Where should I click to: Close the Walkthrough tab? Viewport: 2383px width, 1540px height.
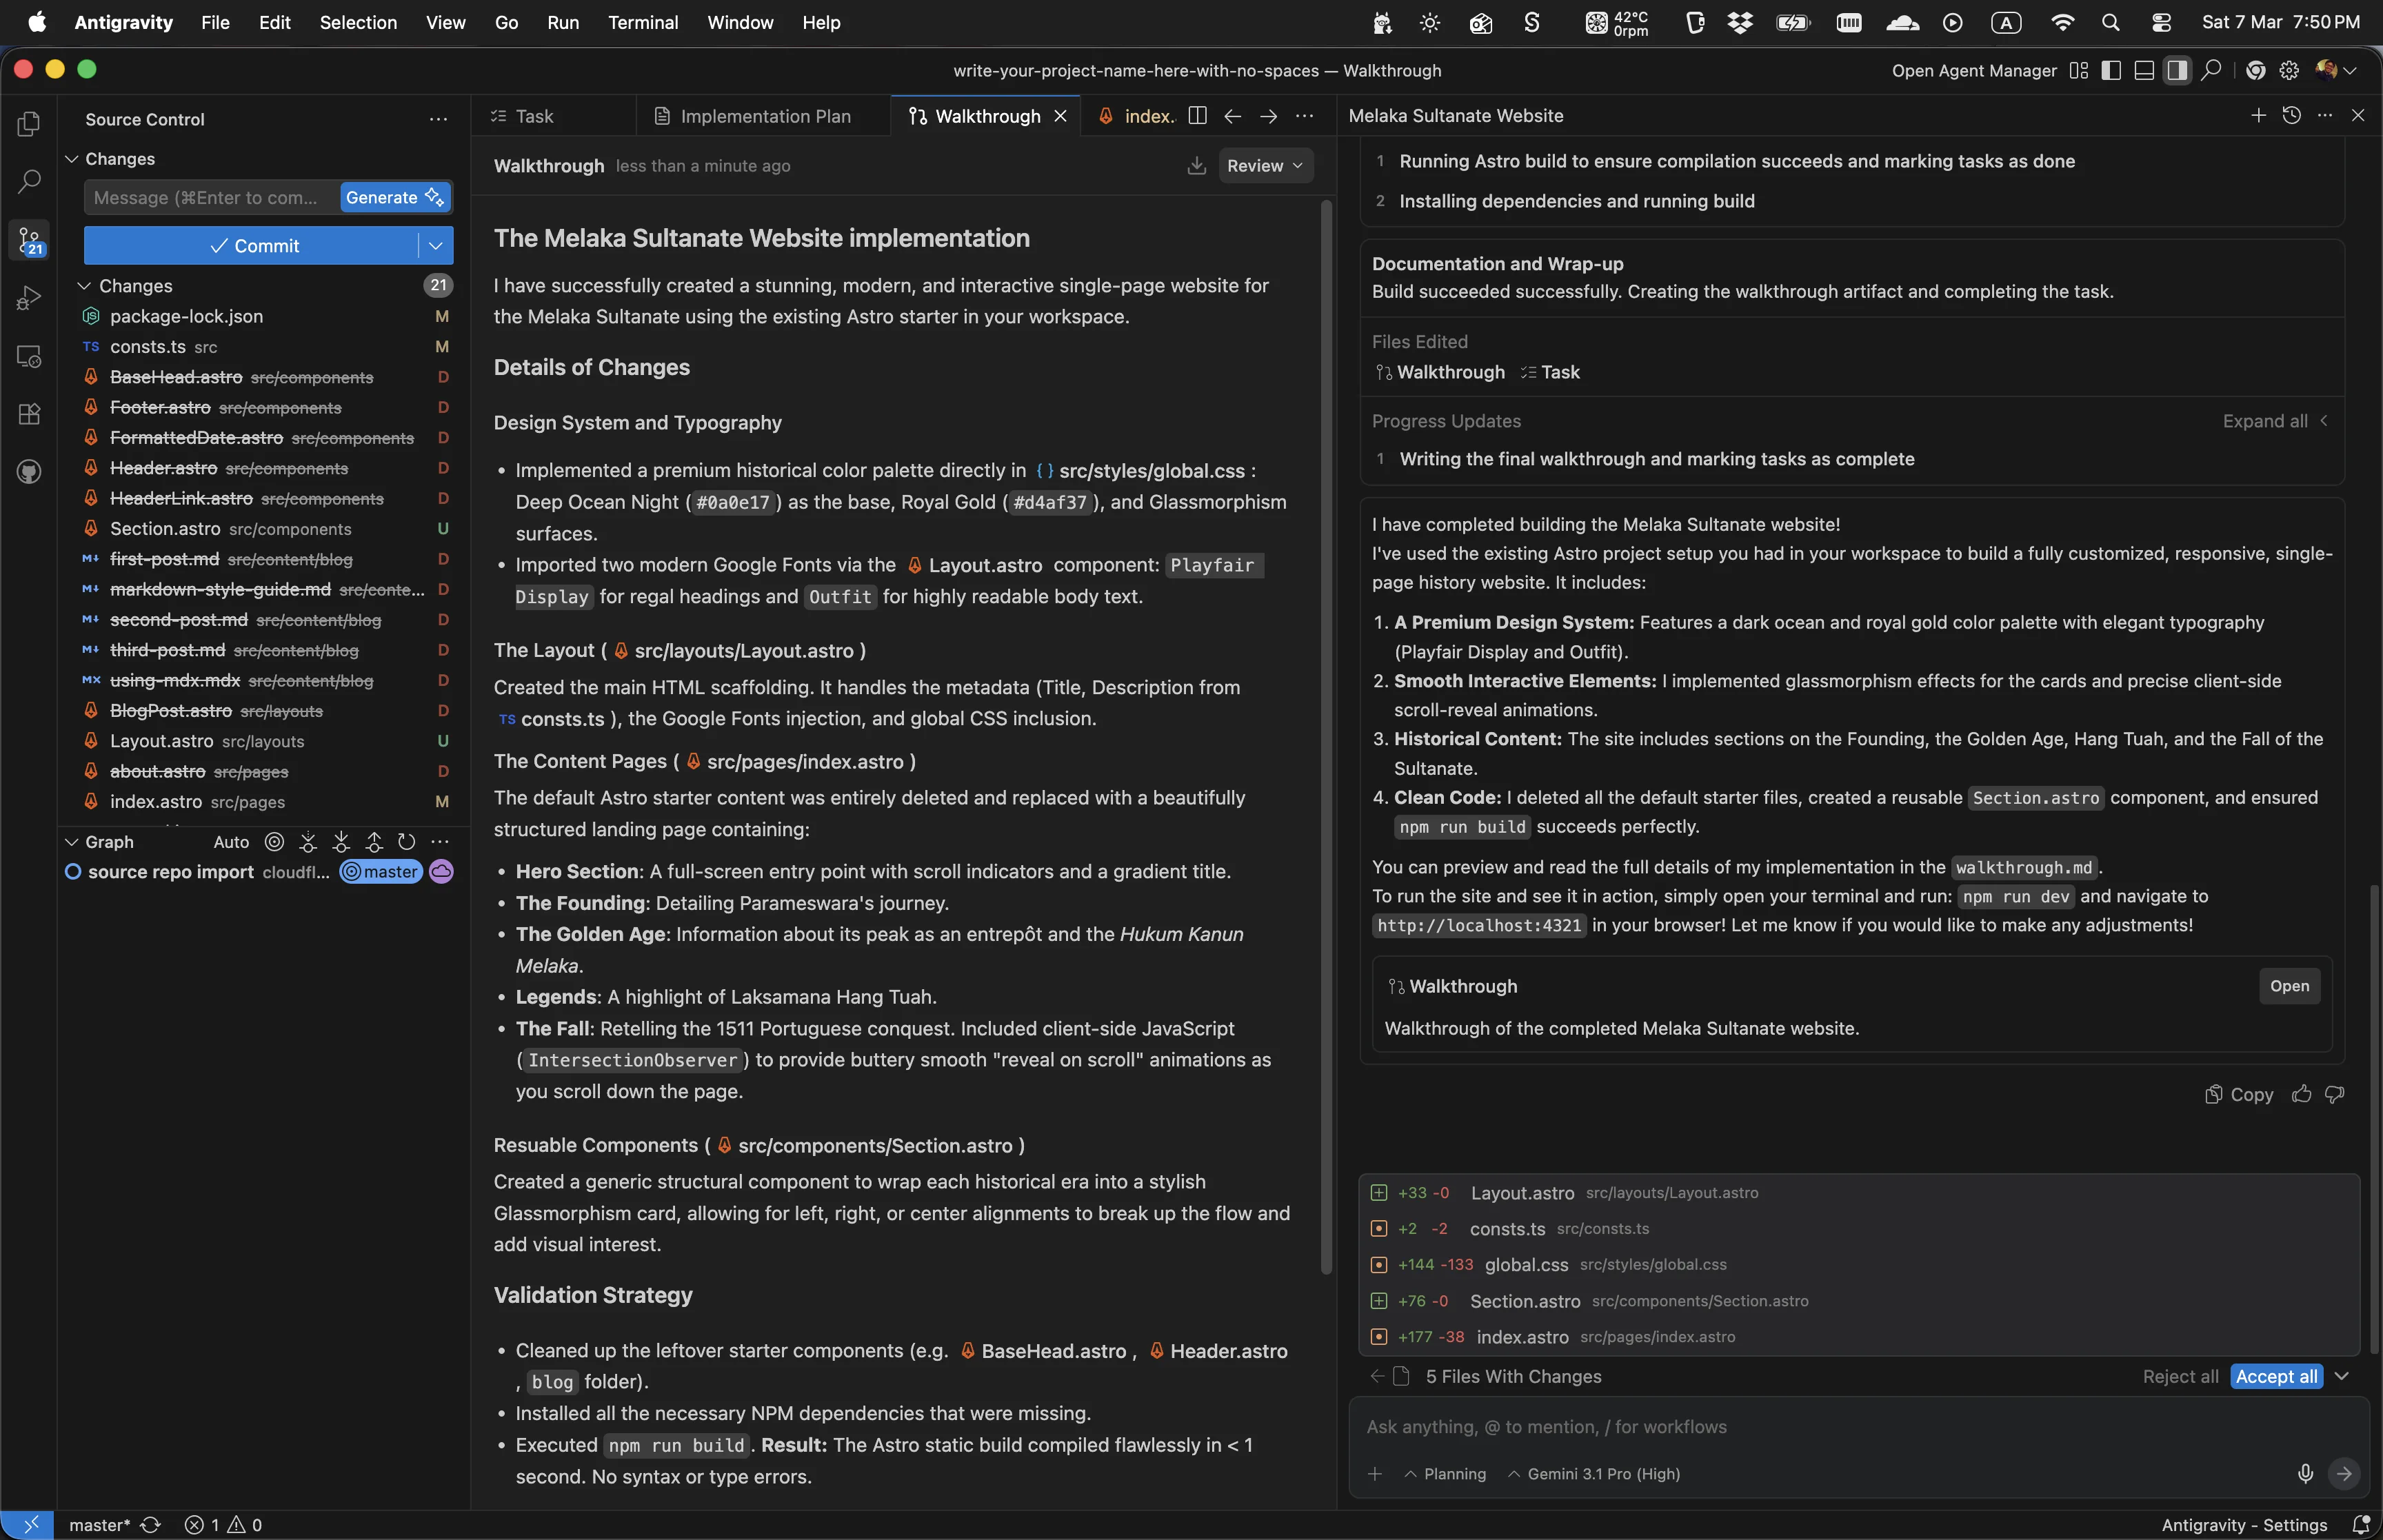[1061, 116]
